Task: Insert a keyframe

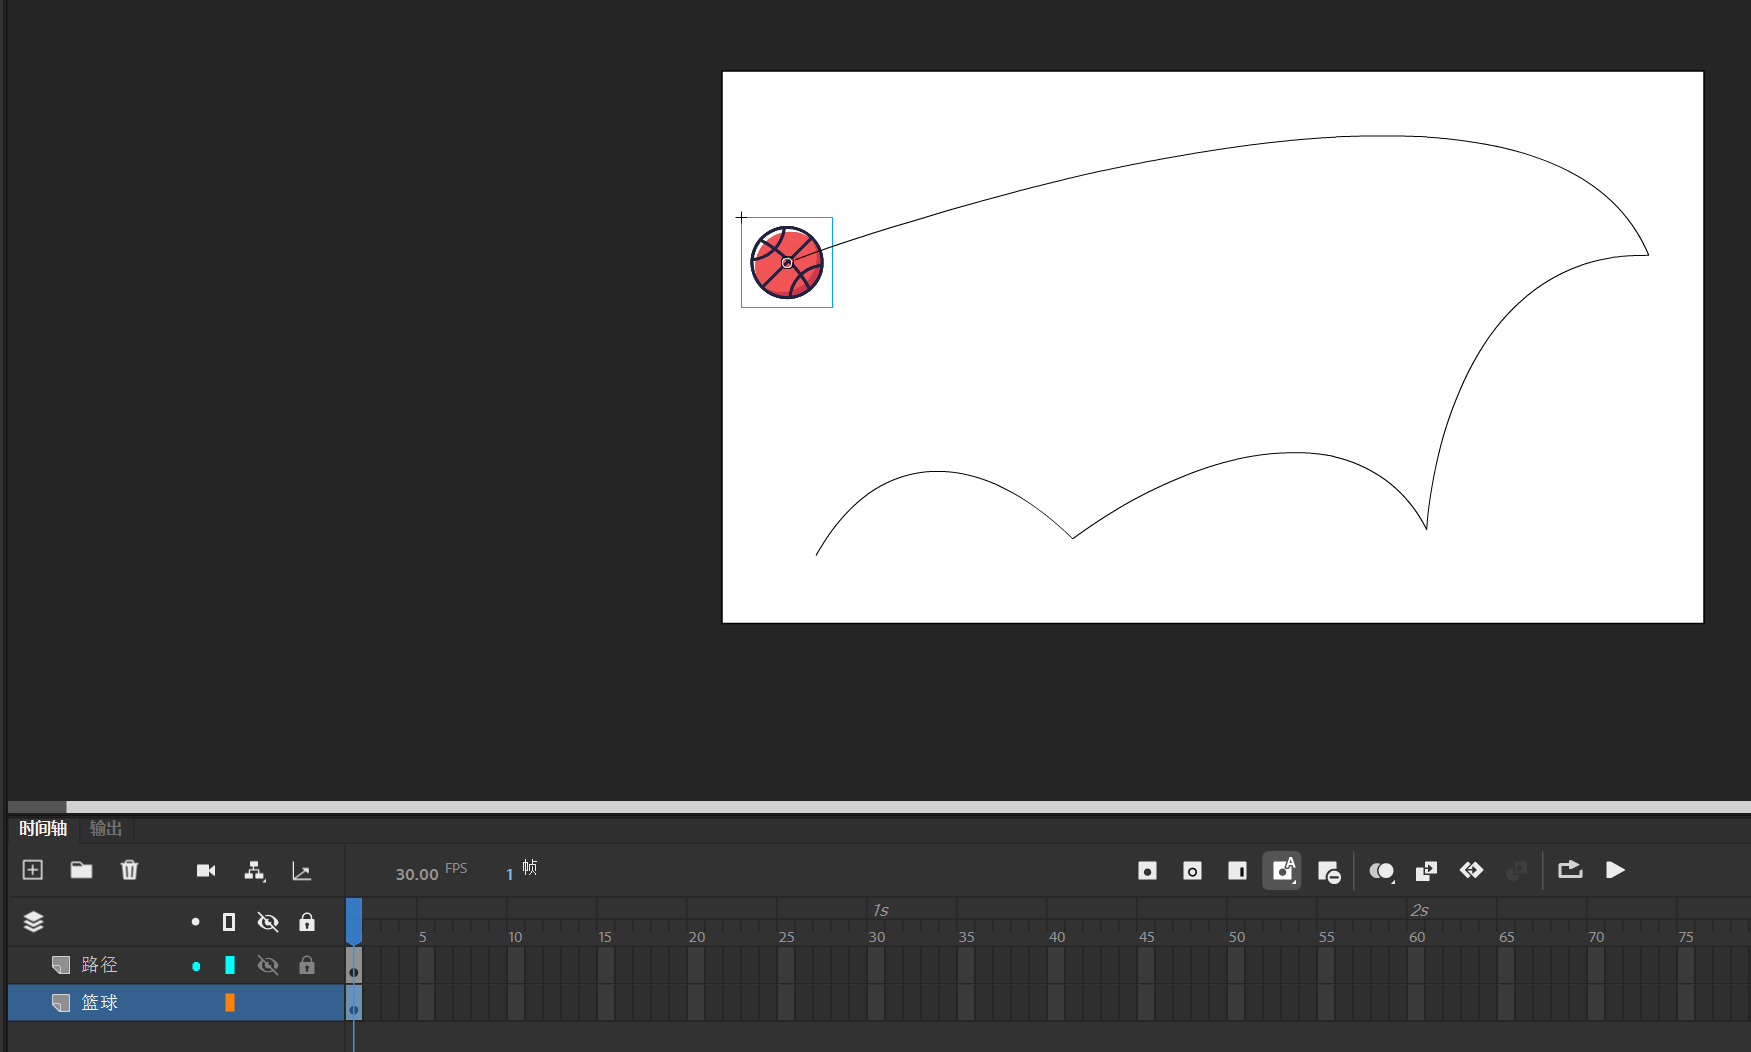Action: (1147, 871)
